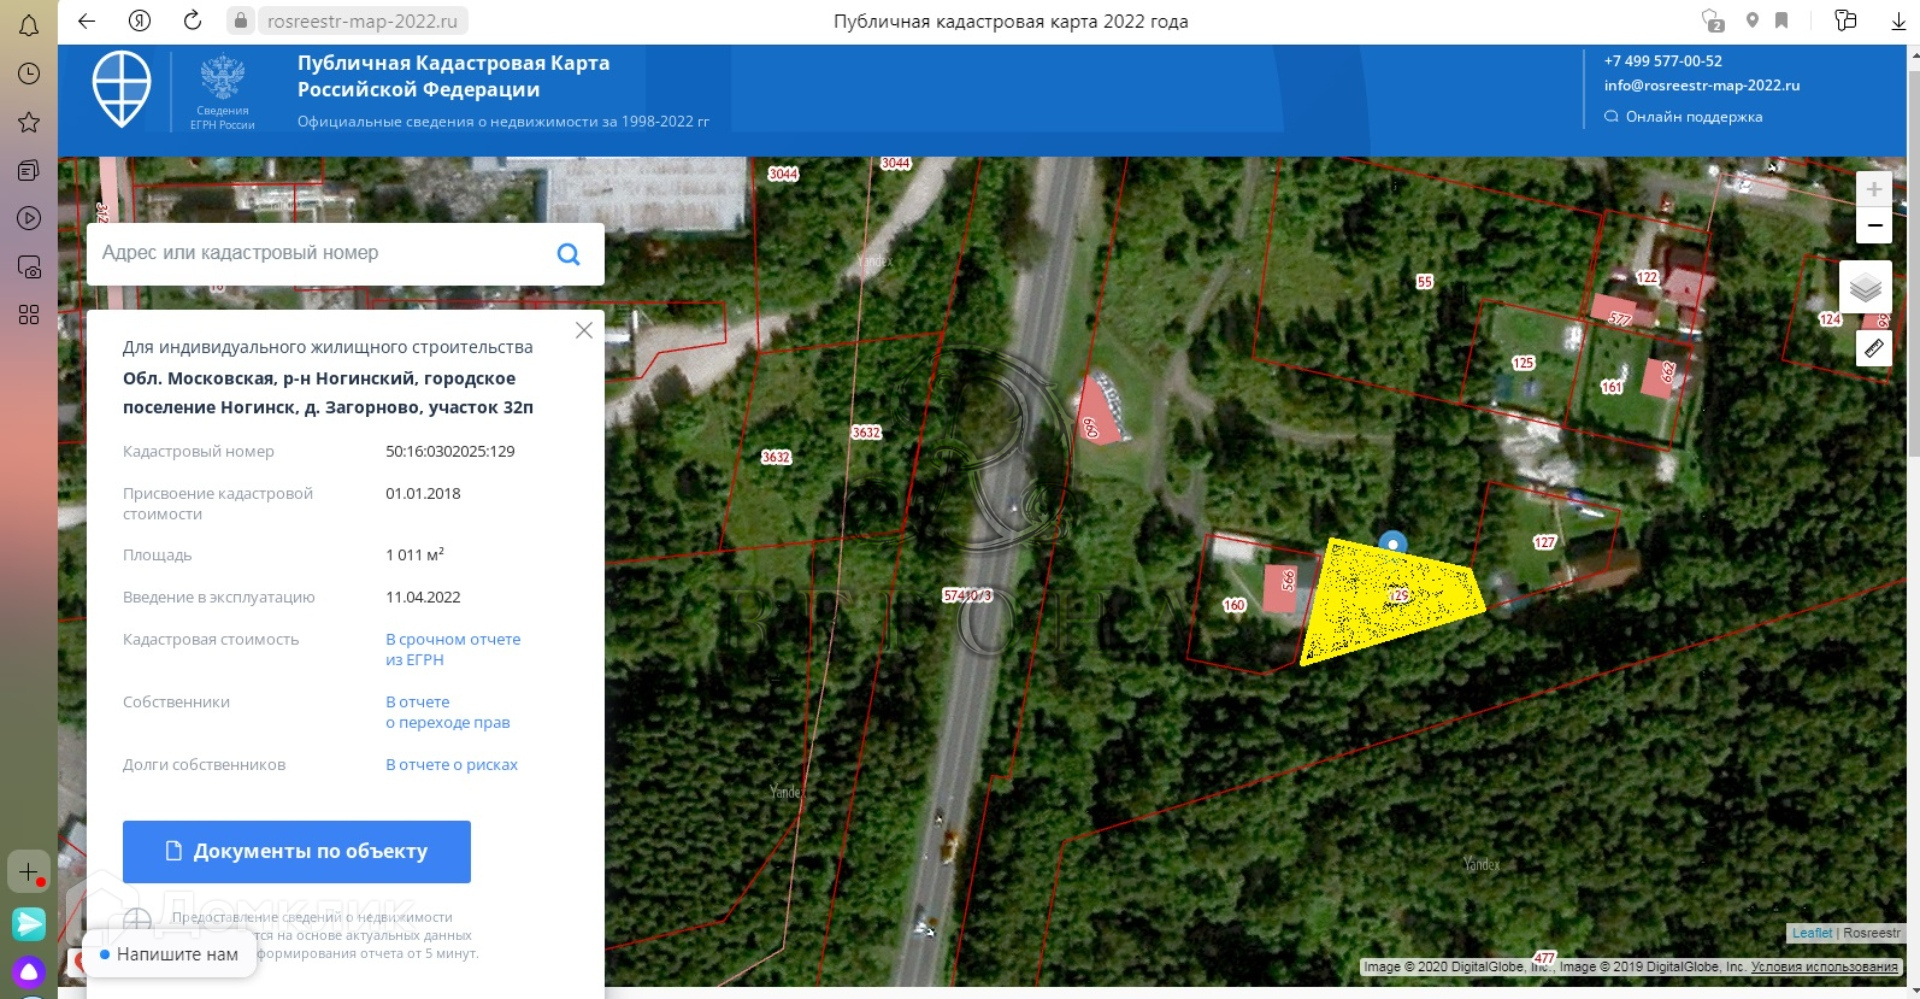Call the phone number +7 499 577-00-52

[1663, 61]
